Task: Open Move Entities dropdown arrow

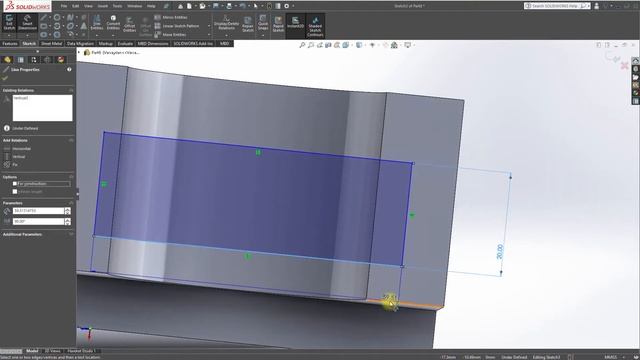Action: [209, 35]
